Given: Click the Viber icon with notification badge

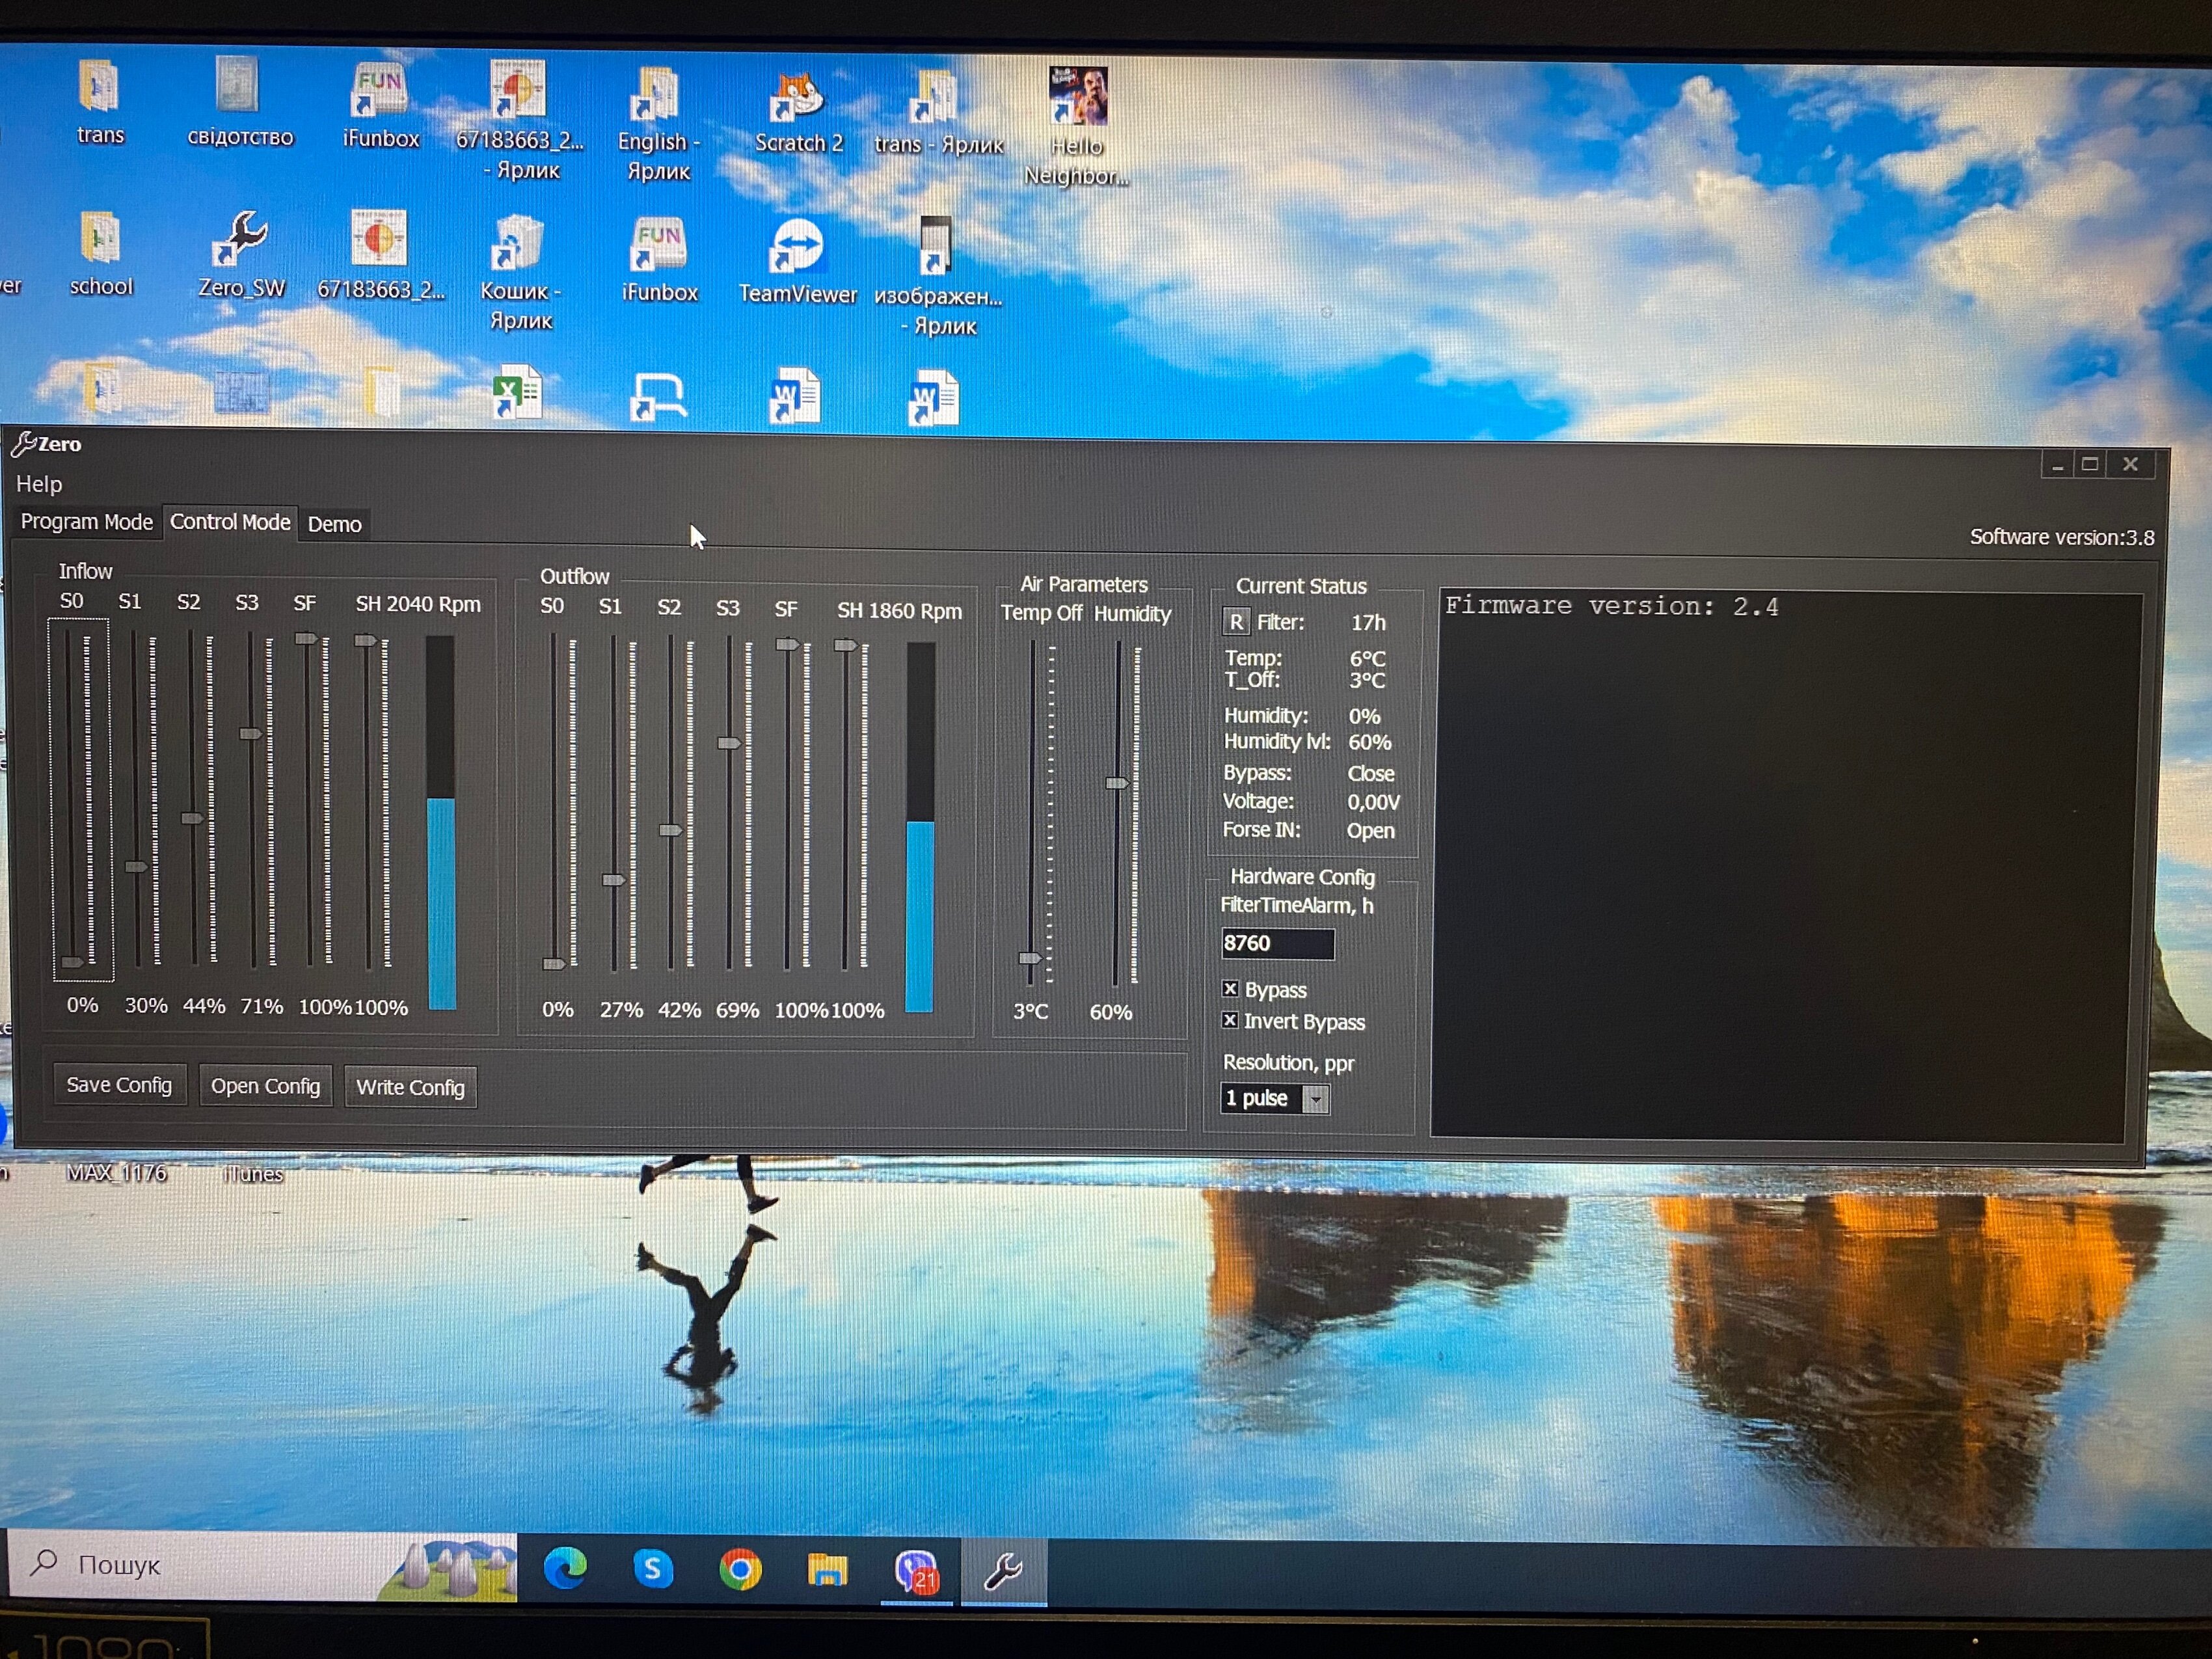Looking at the screenshot, I should tap(916, 1570).
